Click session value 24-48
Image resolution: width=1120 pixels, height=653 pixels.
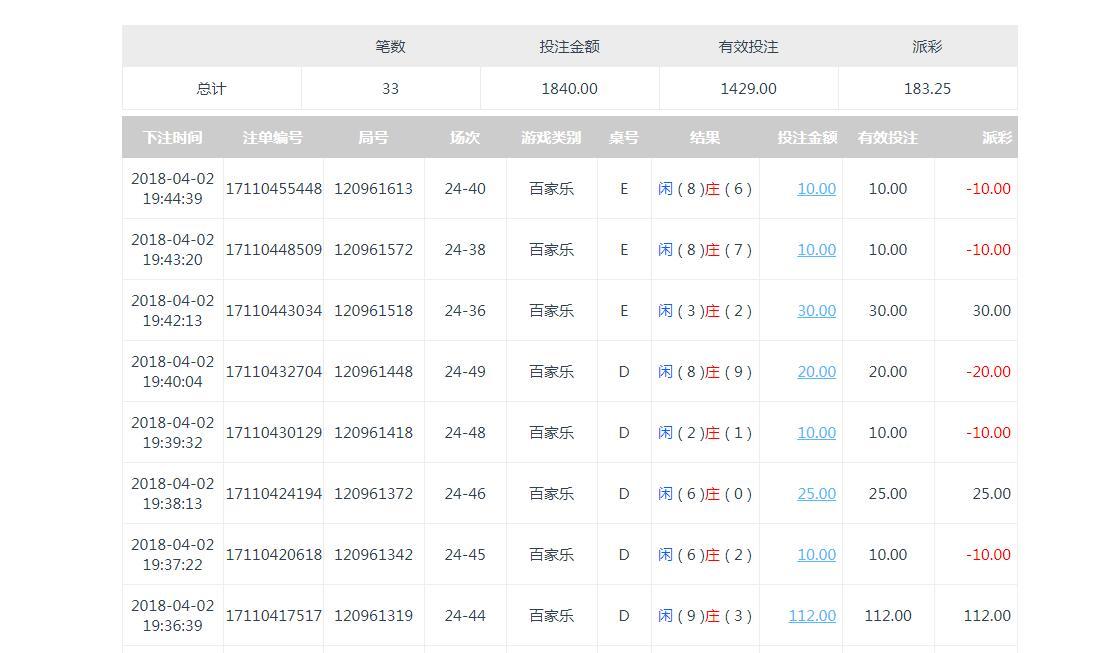pyautogui.click(x=465, y=432)
